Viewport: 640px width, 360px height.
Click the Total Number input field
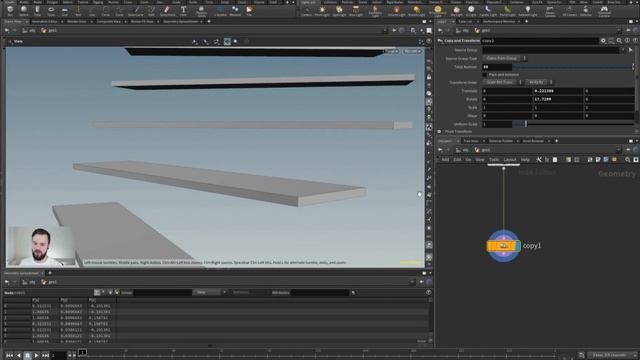point(497,67)
